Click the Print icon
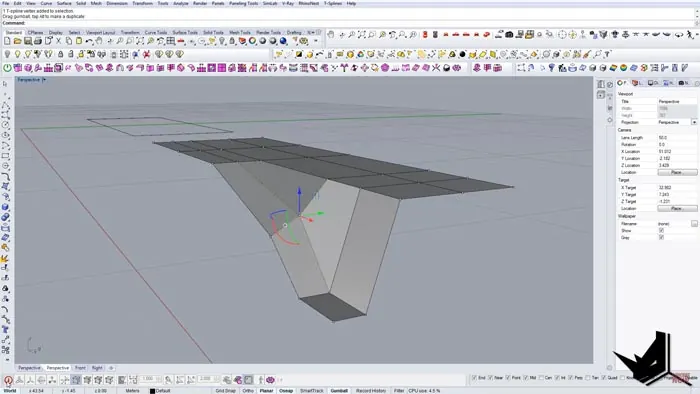This screenshot has width=700, height=394. point(38,41)
